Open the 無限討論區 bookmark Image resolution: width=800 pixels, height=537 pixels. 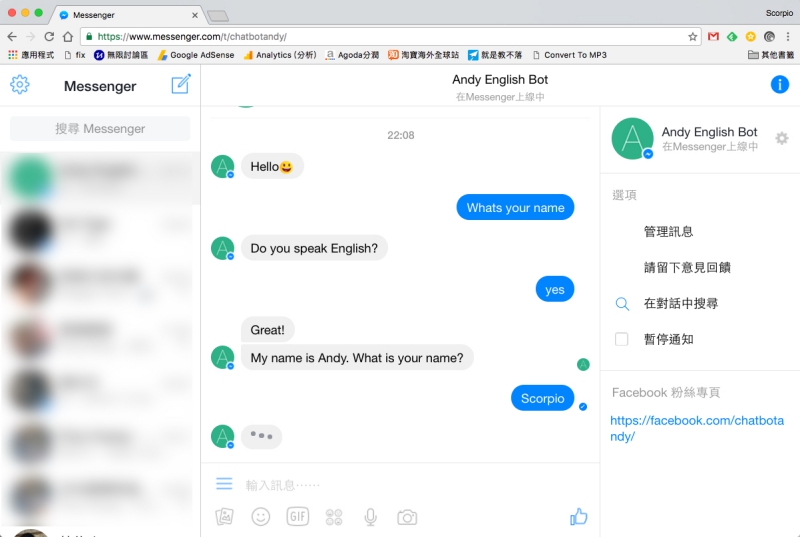coord(121,55)
